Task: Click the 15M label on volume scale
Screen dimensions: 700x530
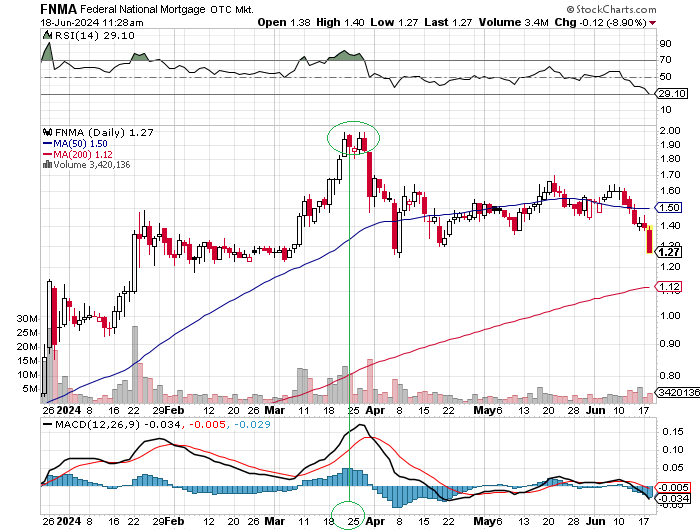Action: coord(27,360)
